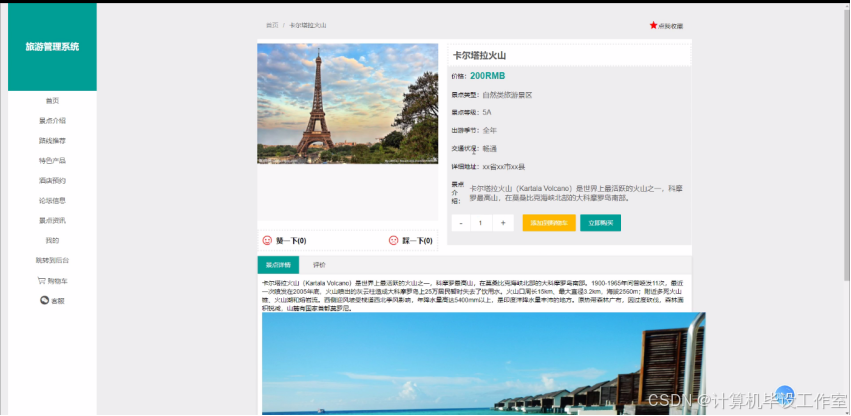Switch to the 评价 tab

pos(319,265)
